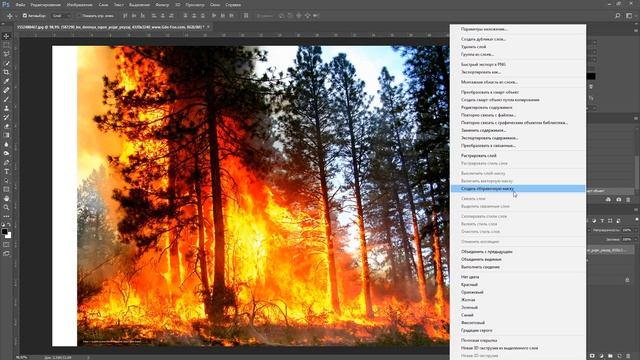Select the Eraser tool
Screen dimensions: 640x360
tap(6, 126)
